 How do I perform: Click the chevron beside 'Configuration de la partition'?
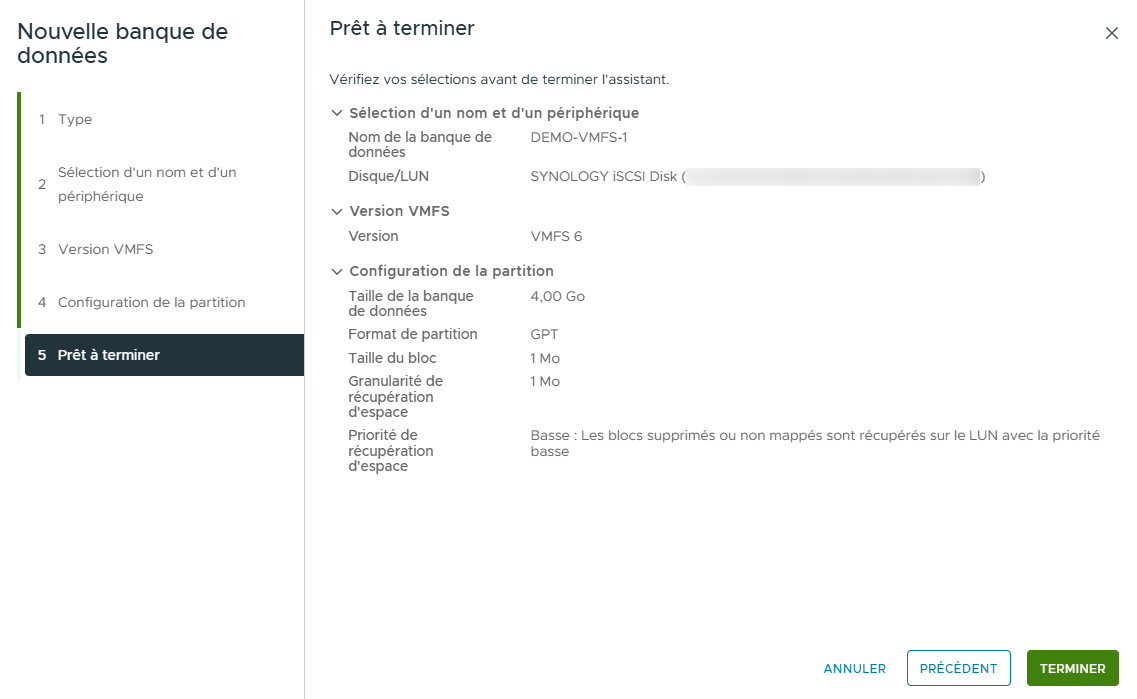pos(337,271)
